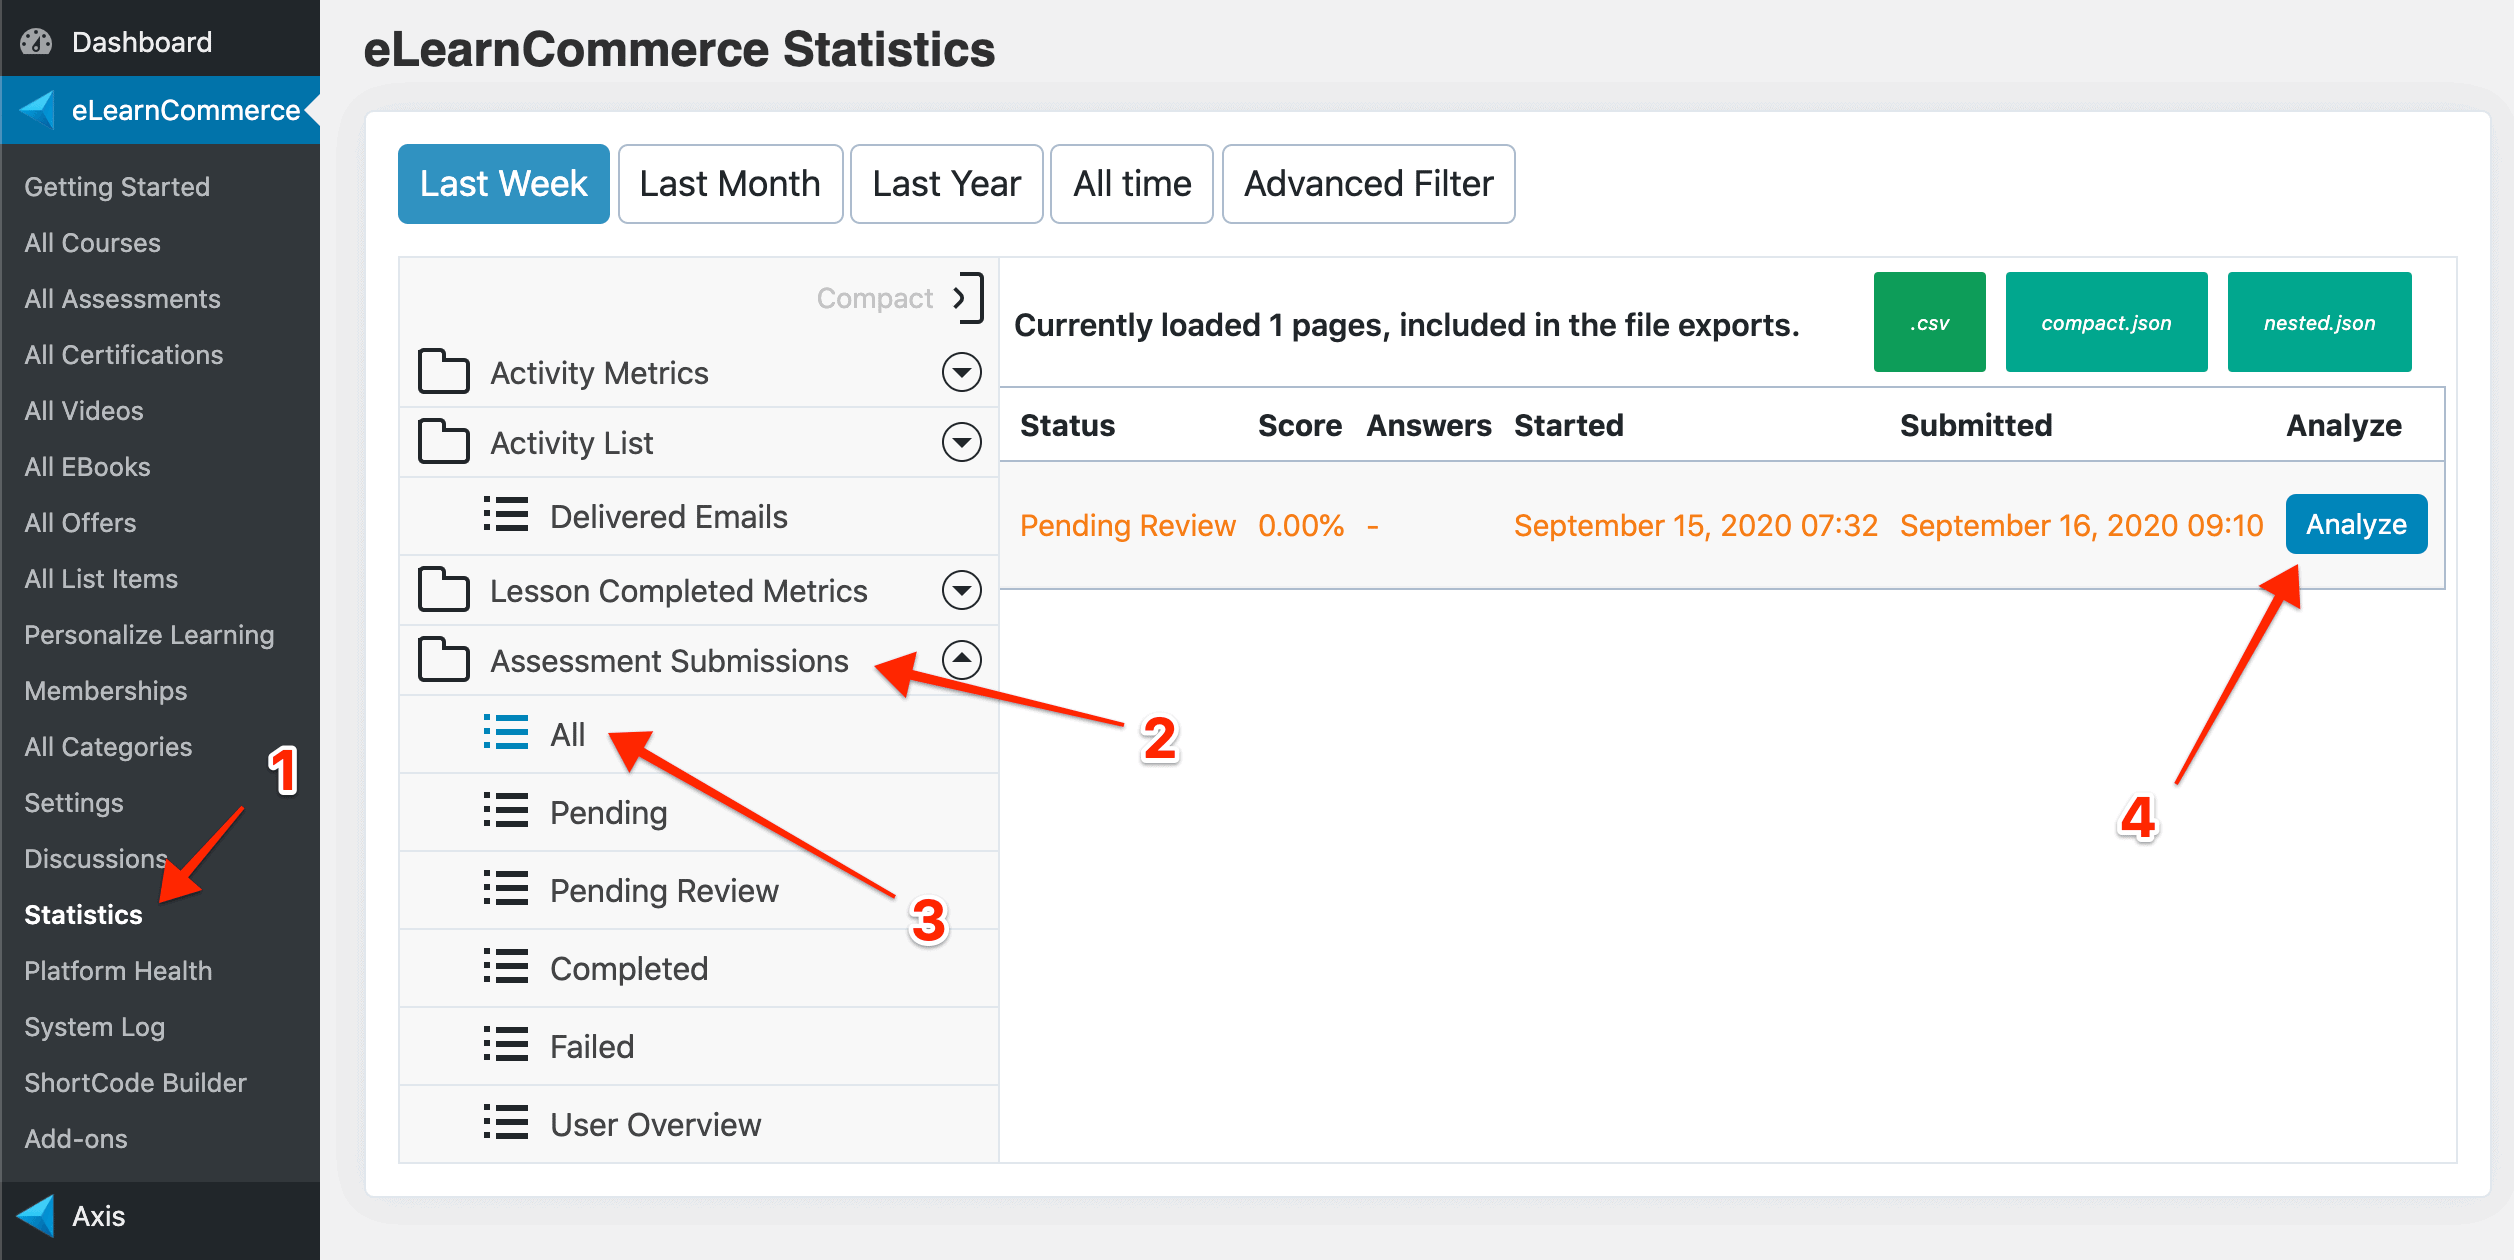Image resolution: width=2514 pixels, height=1260 pixels.
Task: Open Delivered Emails report
Action: [x=699, y=516]
